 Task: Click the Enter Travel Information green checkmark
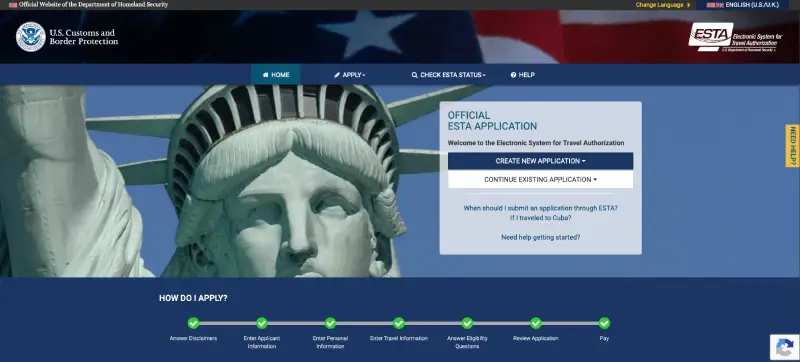click(x=399, y=323)
